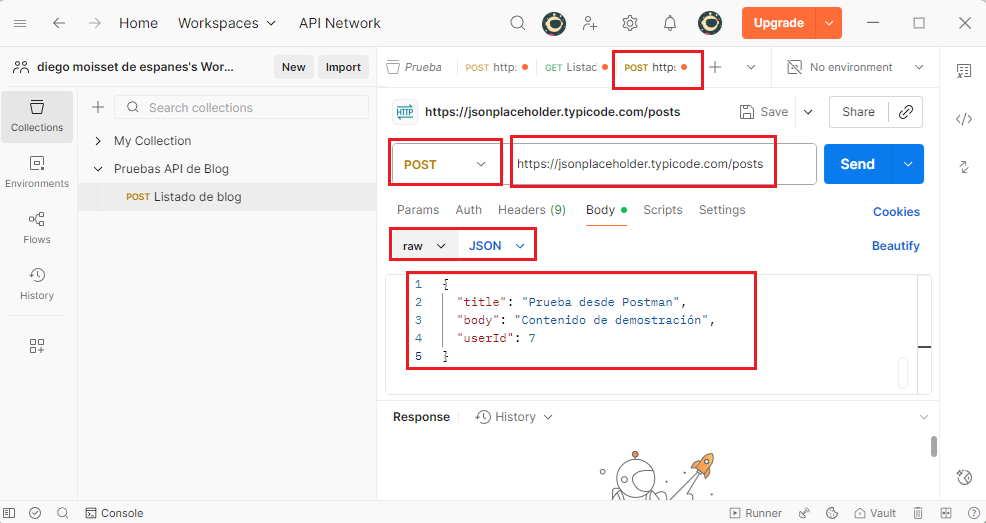986x523 pixels.
Task: Open the code snippet icon
Action: point(963,119)
